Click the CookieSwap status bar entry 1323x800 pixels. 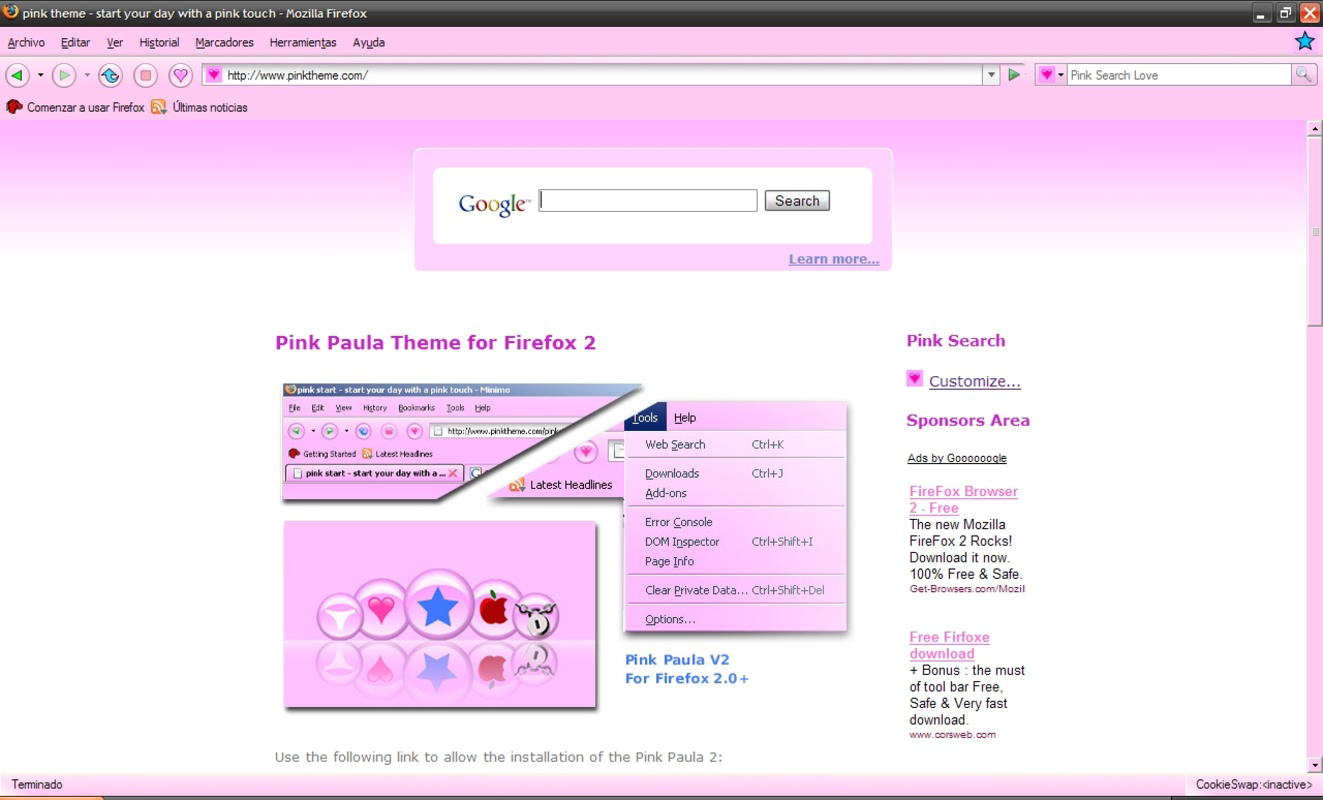coord(1254,785)
